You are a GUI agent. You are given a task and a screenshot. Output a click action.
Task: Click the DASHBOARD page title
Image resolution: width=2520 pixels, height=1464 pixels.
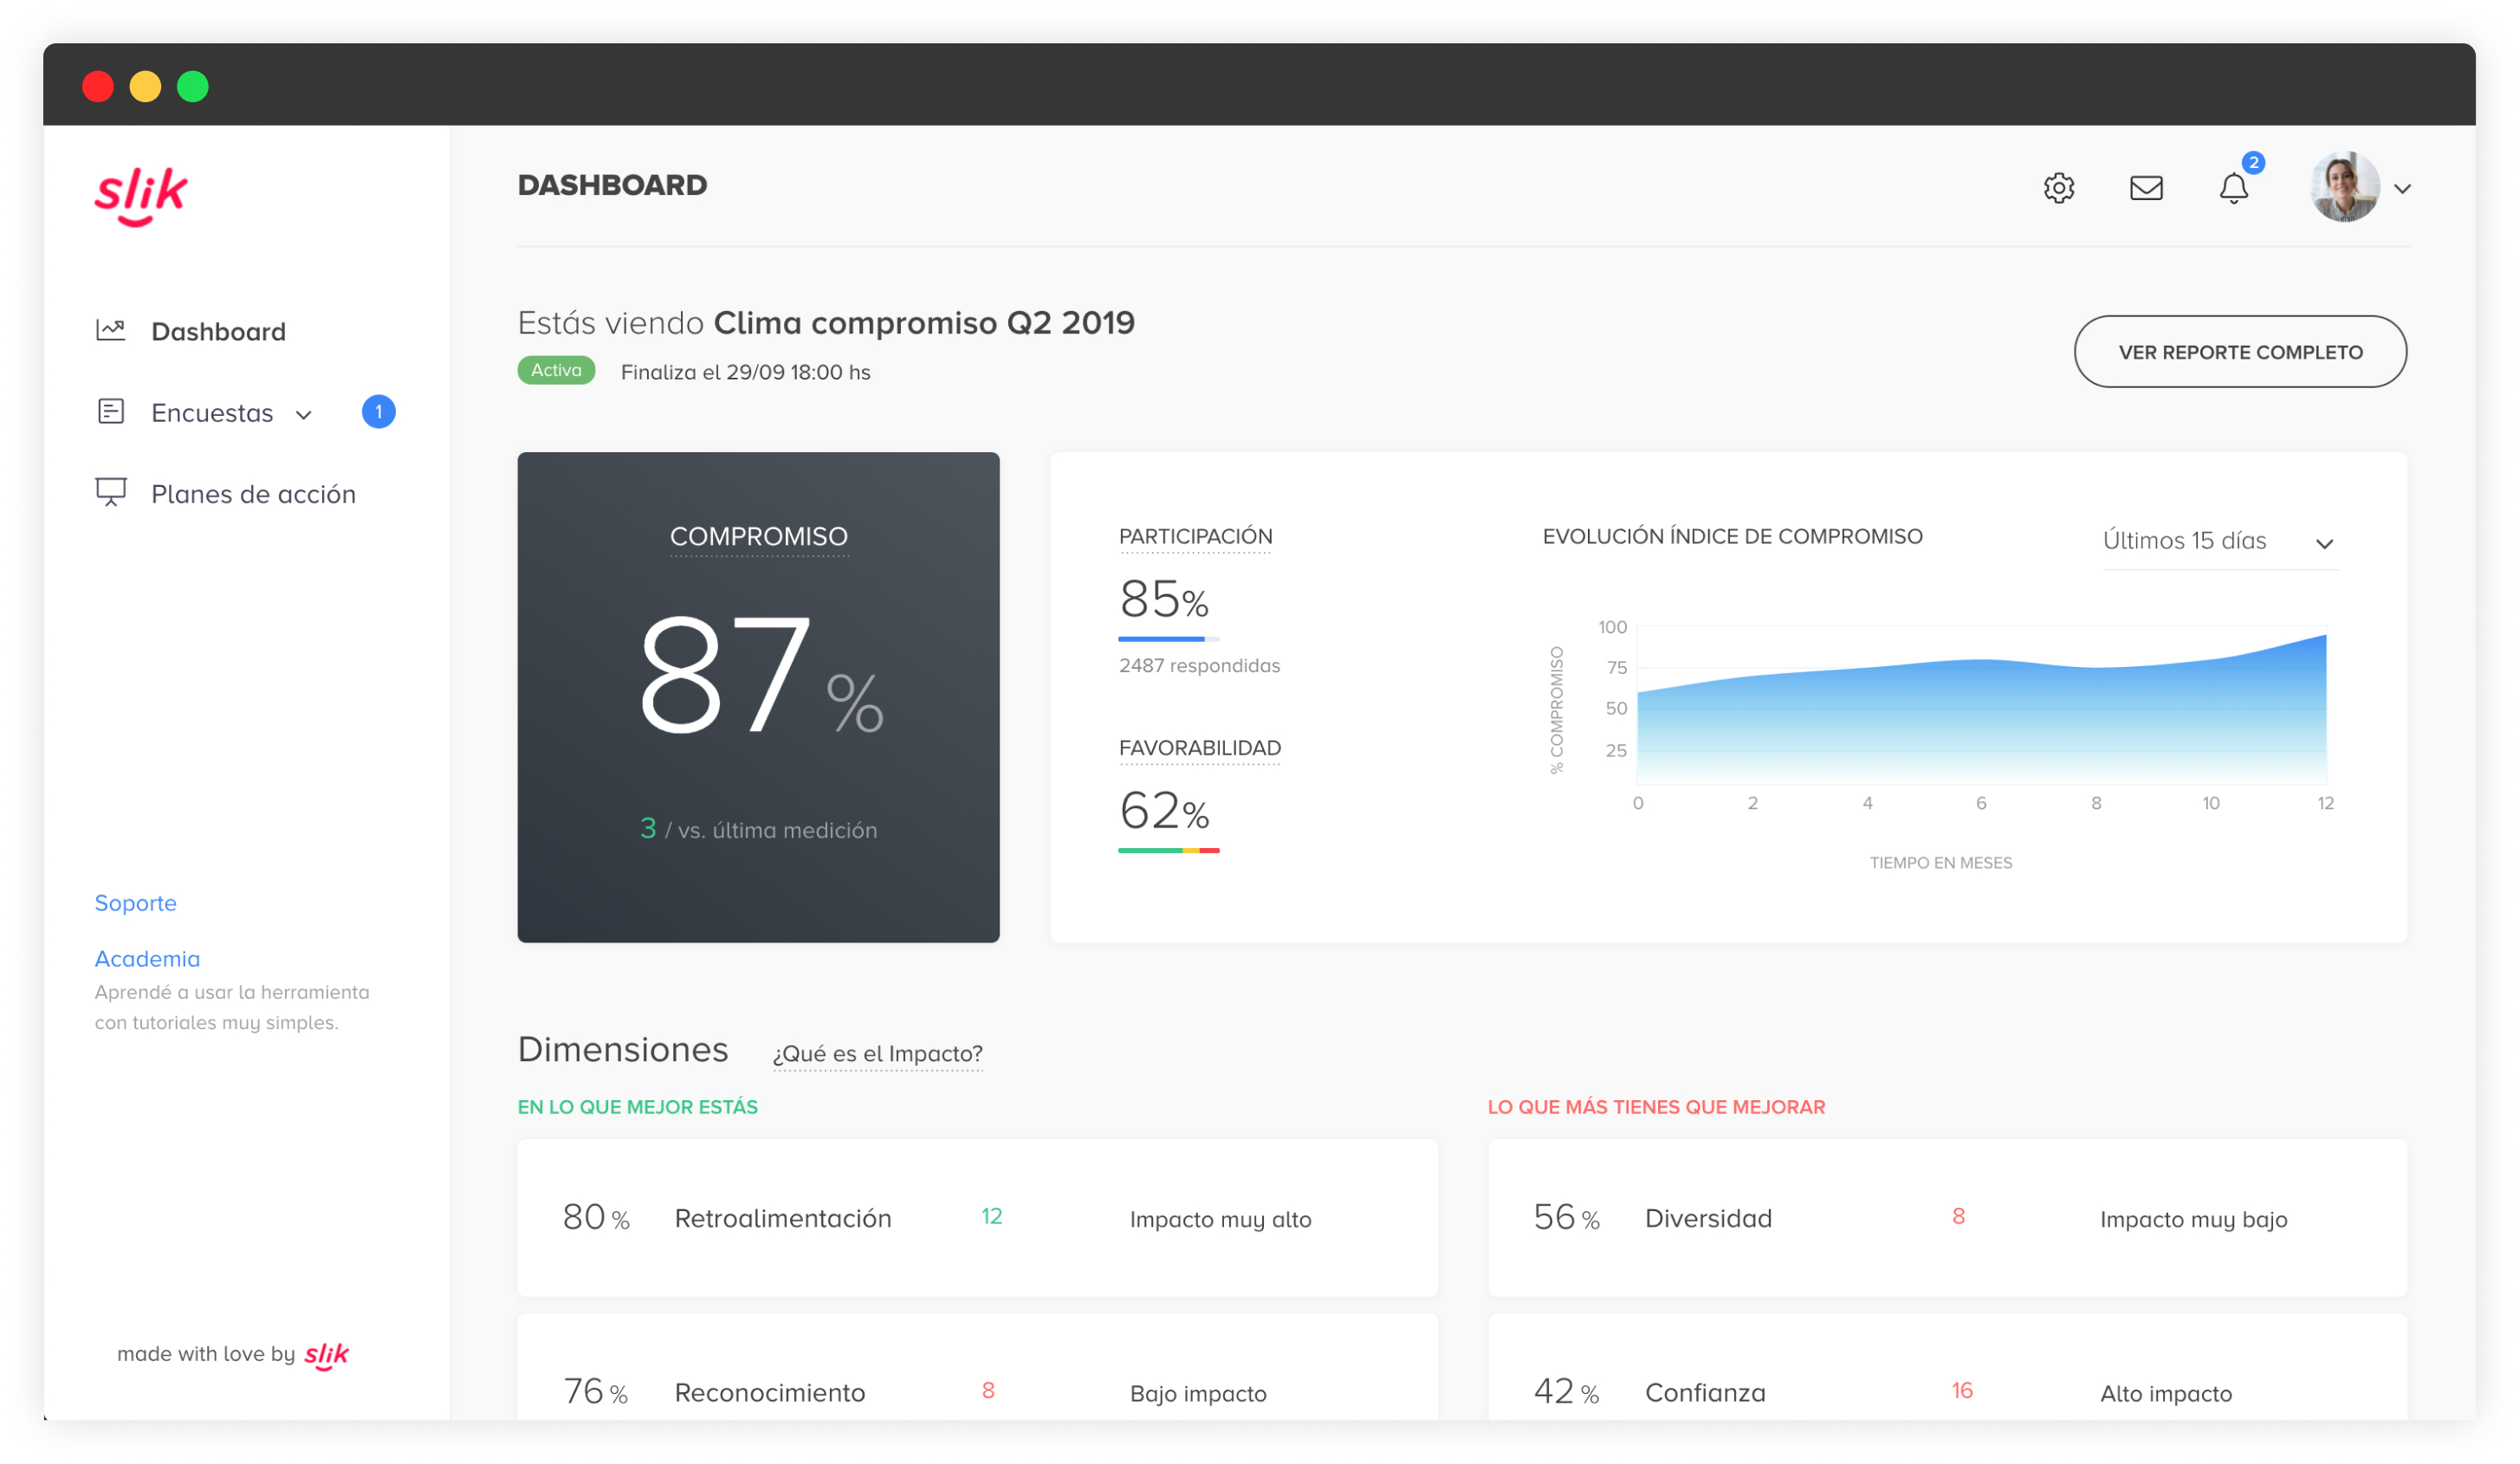tap(612, 185)
